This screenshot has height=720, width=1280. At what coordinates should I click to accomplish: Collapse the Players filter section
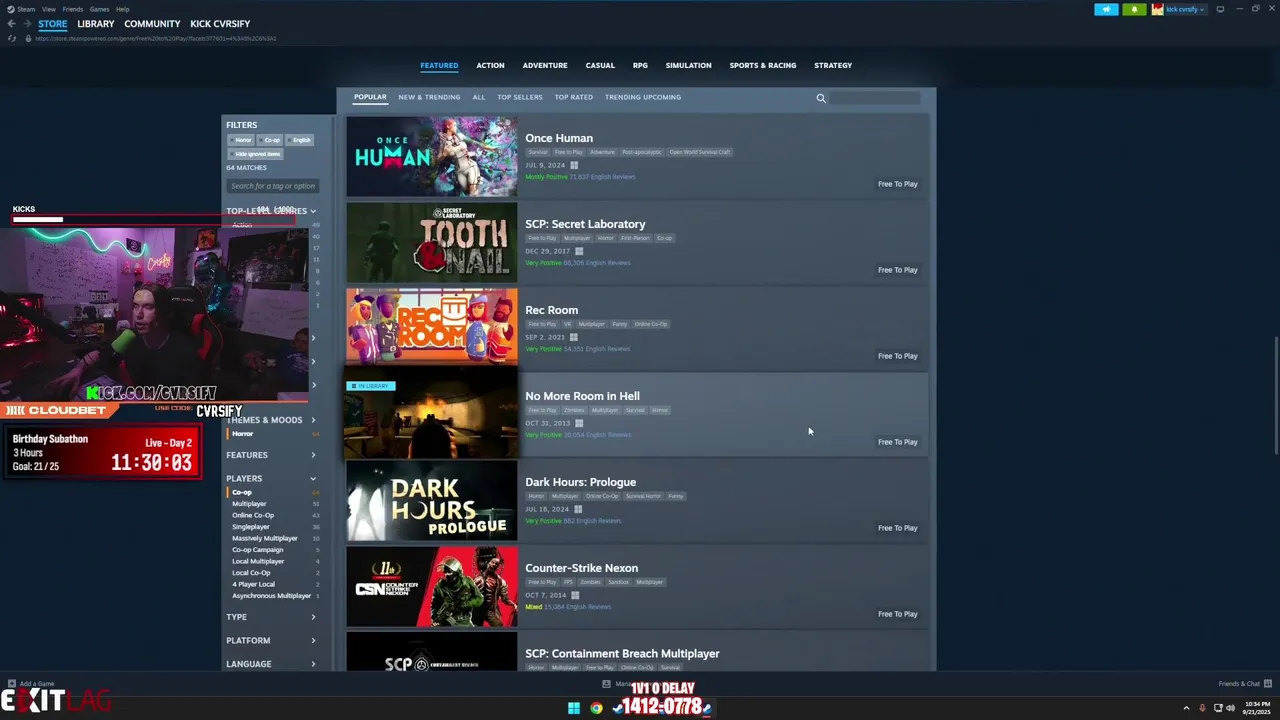pyautogui.click(x=271, y=479)
